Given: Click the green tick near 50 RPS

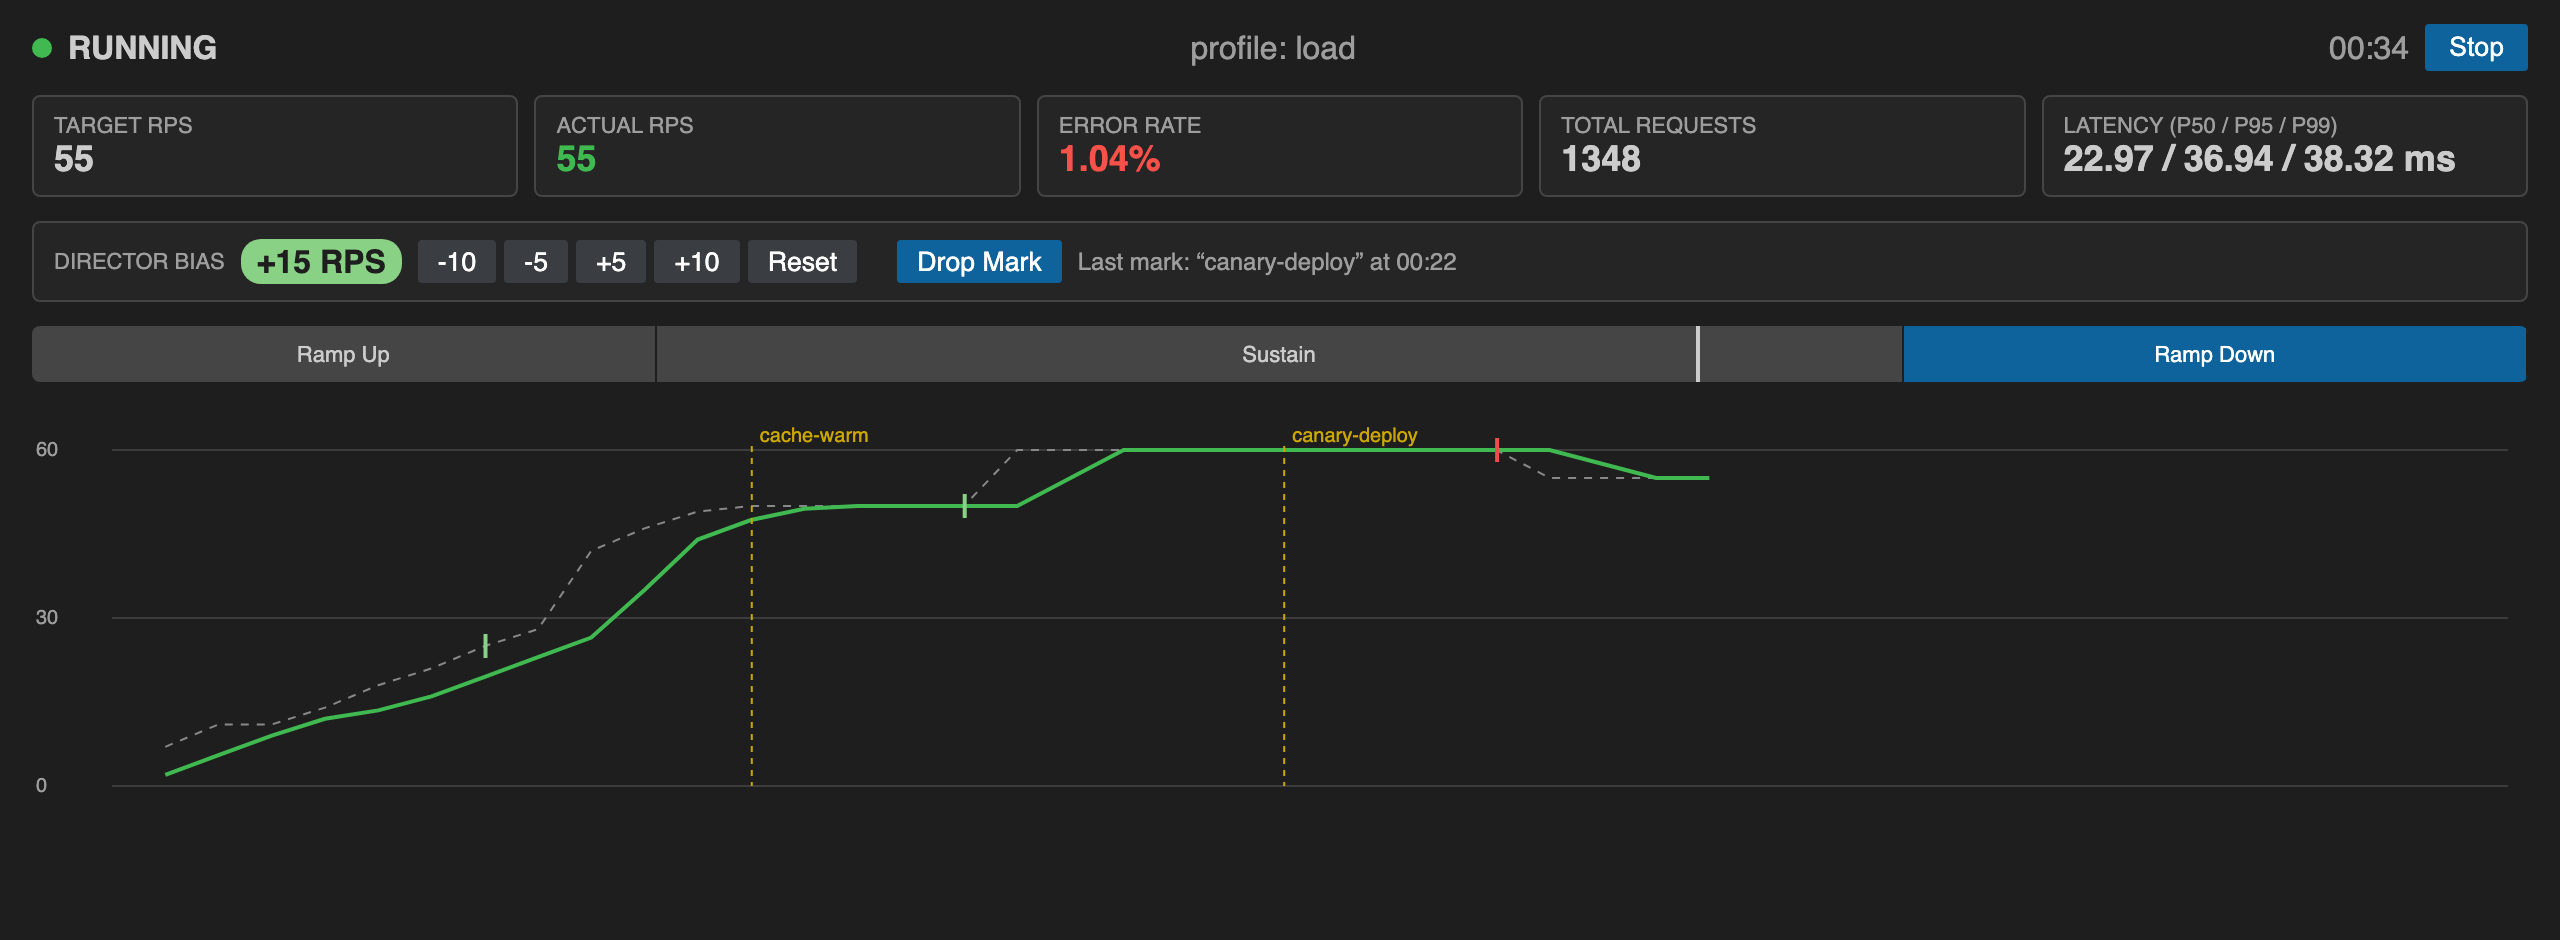Looking at the screenshot, I should [x=965, y=506].
